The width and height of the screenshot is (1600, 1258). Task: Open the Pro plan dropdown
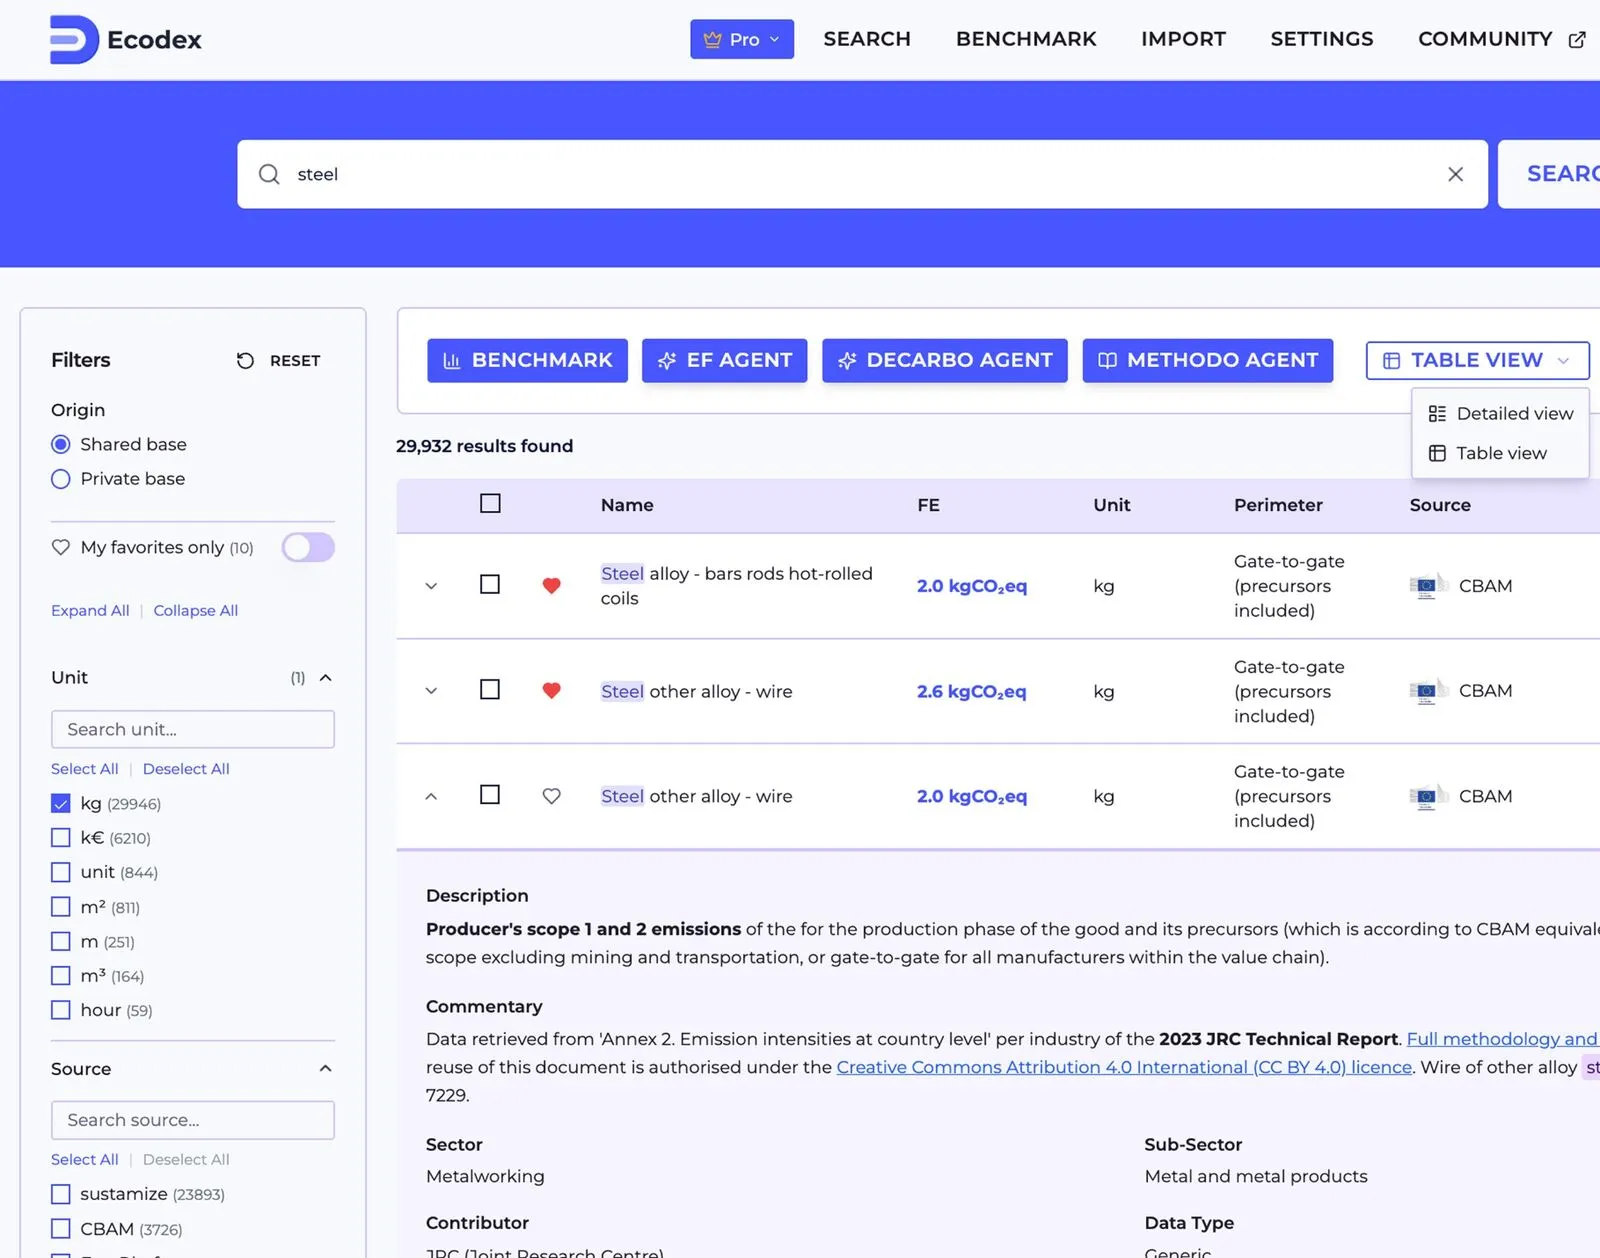[x=742, y=39]
